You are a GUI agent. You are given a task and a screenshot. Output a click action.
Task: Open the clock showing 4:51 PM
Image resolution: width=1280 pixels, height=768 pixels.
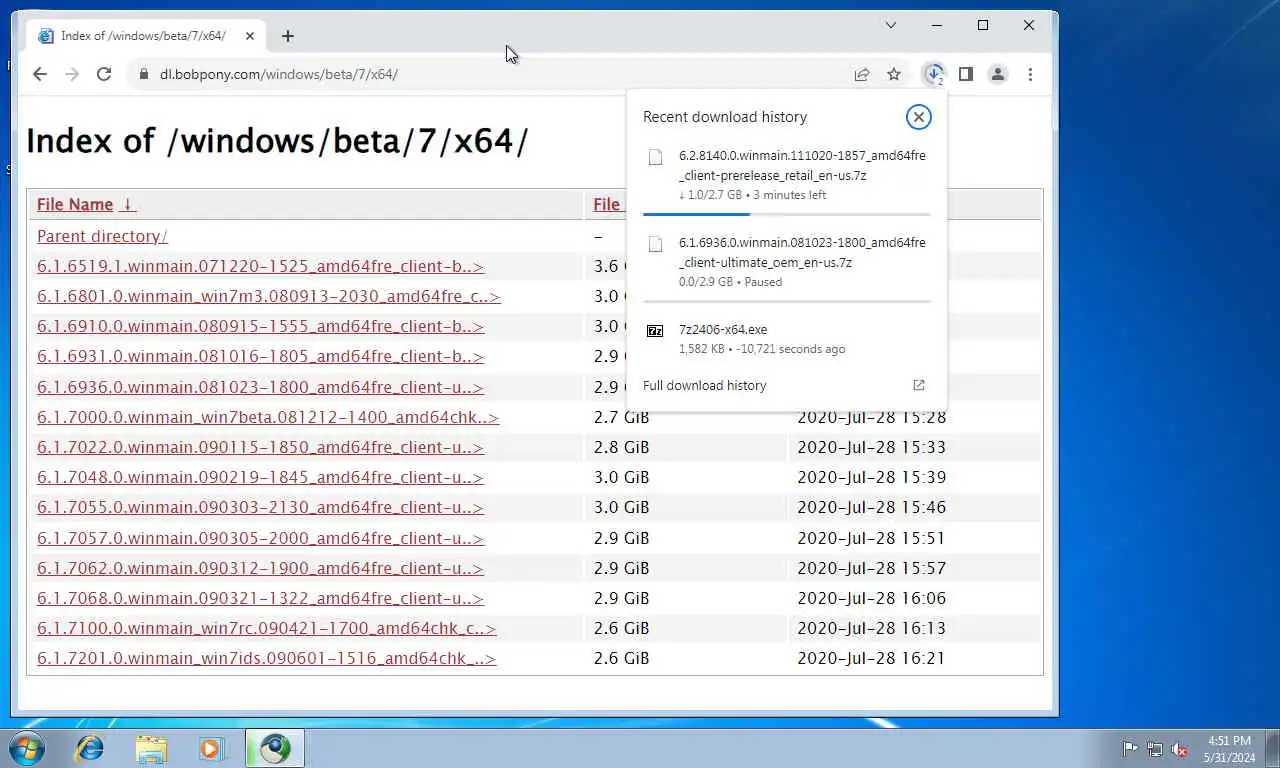tap(1230, 748)
